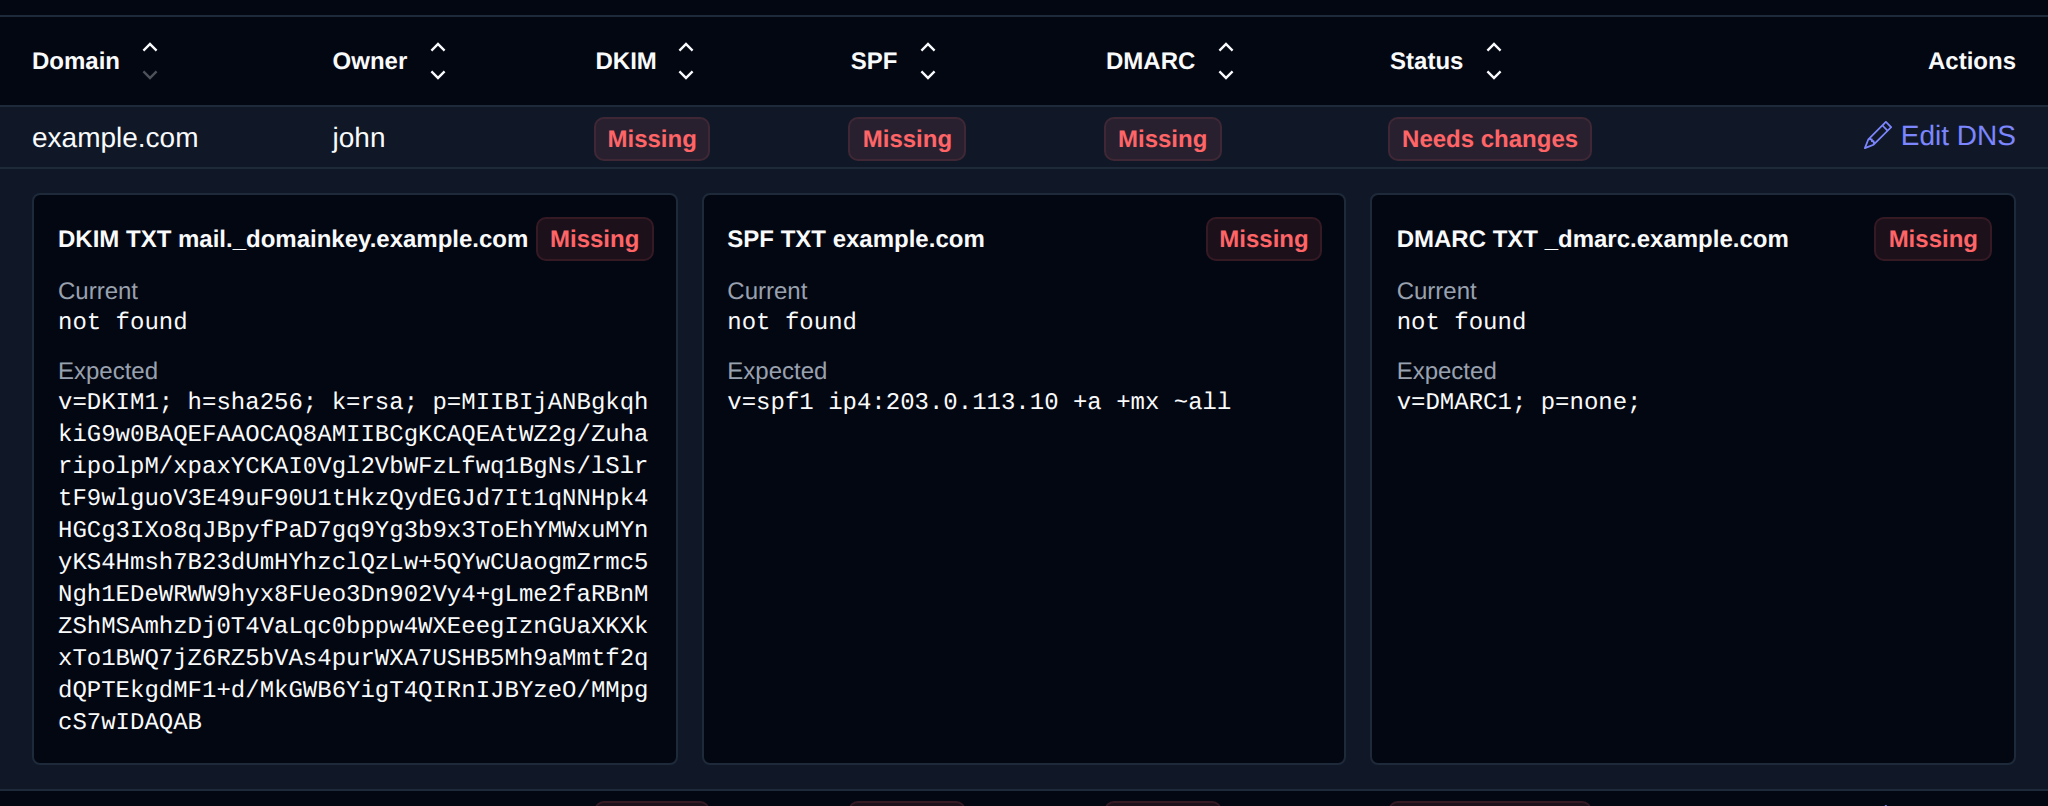Click Current label in DMARC card

pyautogui.click(x=1436, y=291)
